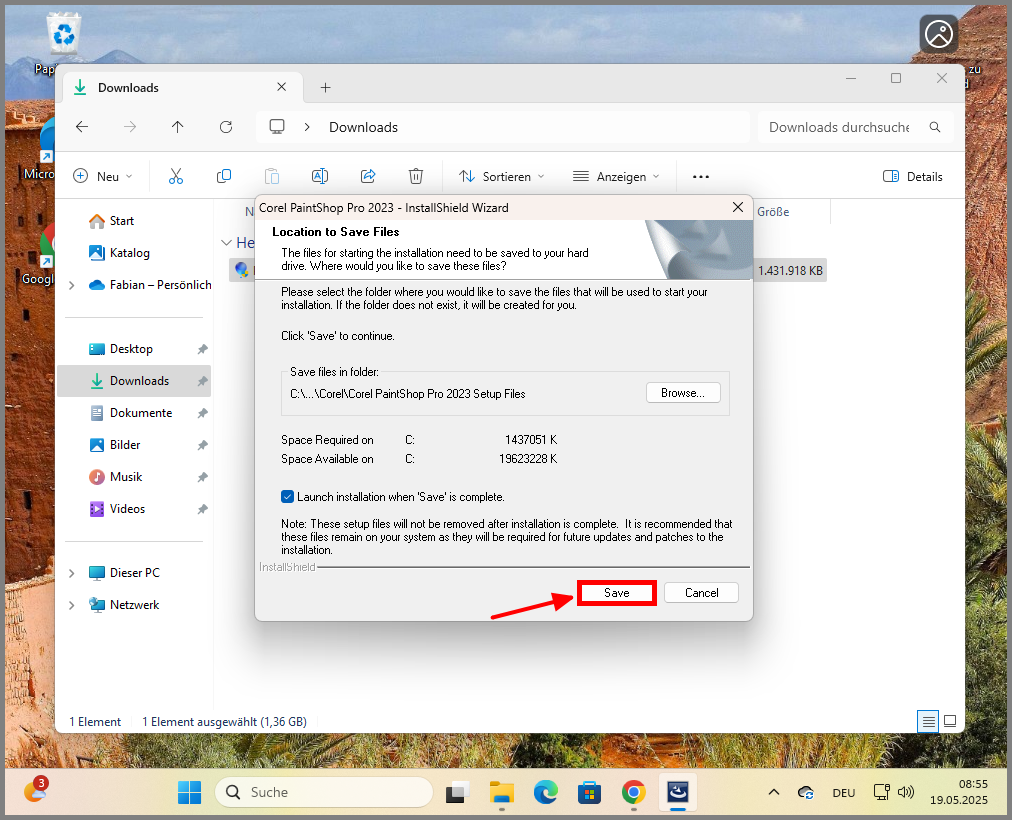Click the Share icon in the toolbar

(368, 175)
